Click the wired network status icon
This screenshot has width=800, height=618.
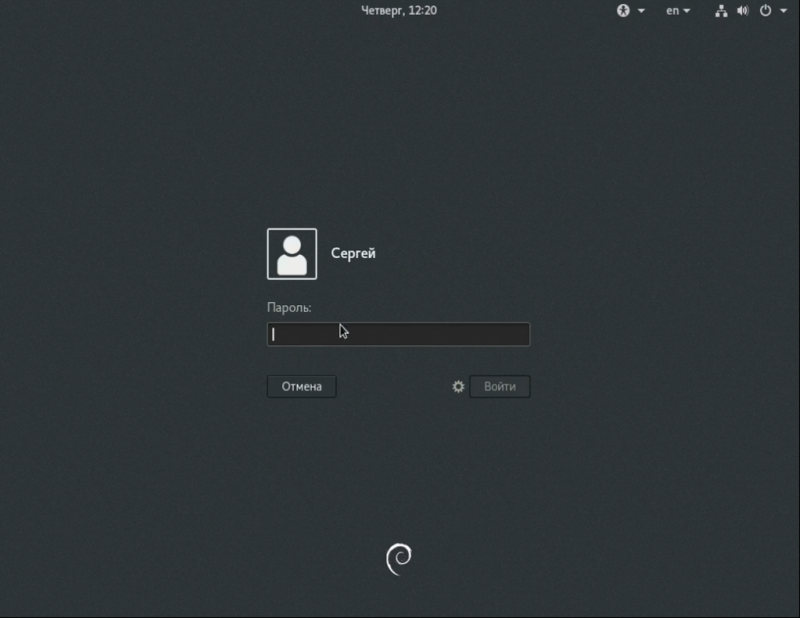(x=721, y=11)
